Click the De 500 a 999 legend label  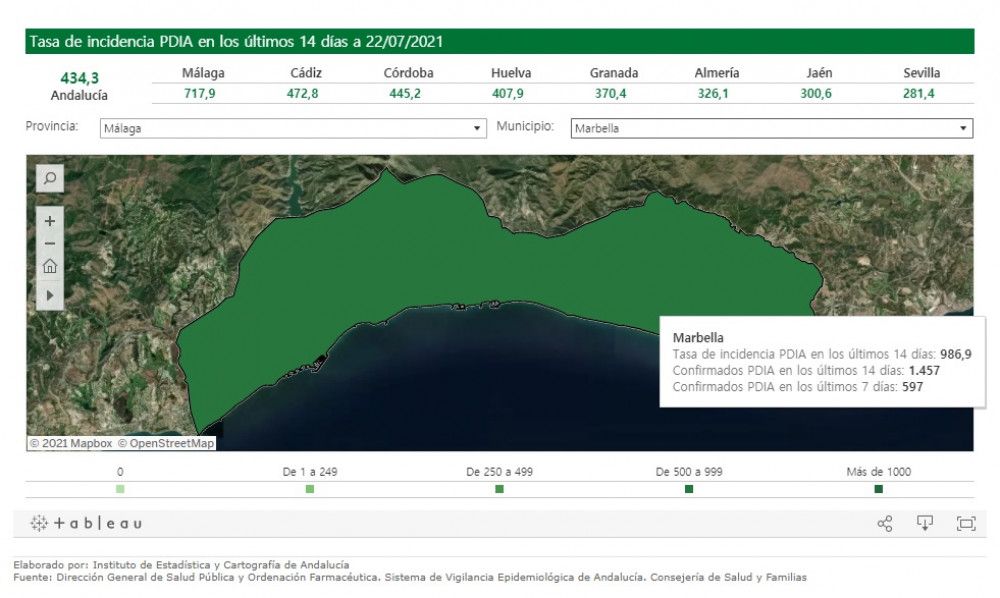(x=689, y=472)
